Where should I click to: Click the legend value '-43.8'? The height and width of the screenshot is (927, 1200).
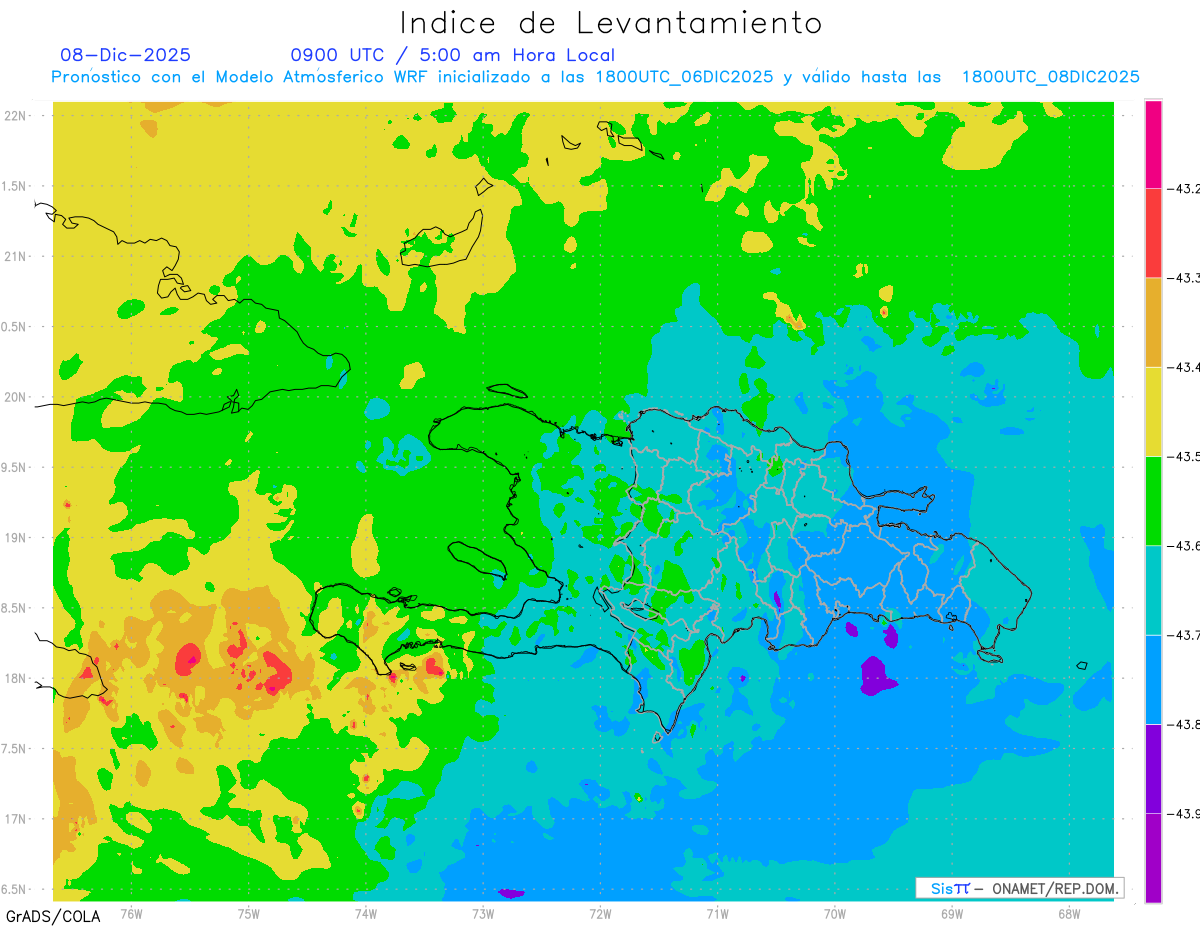[1184, 724]
